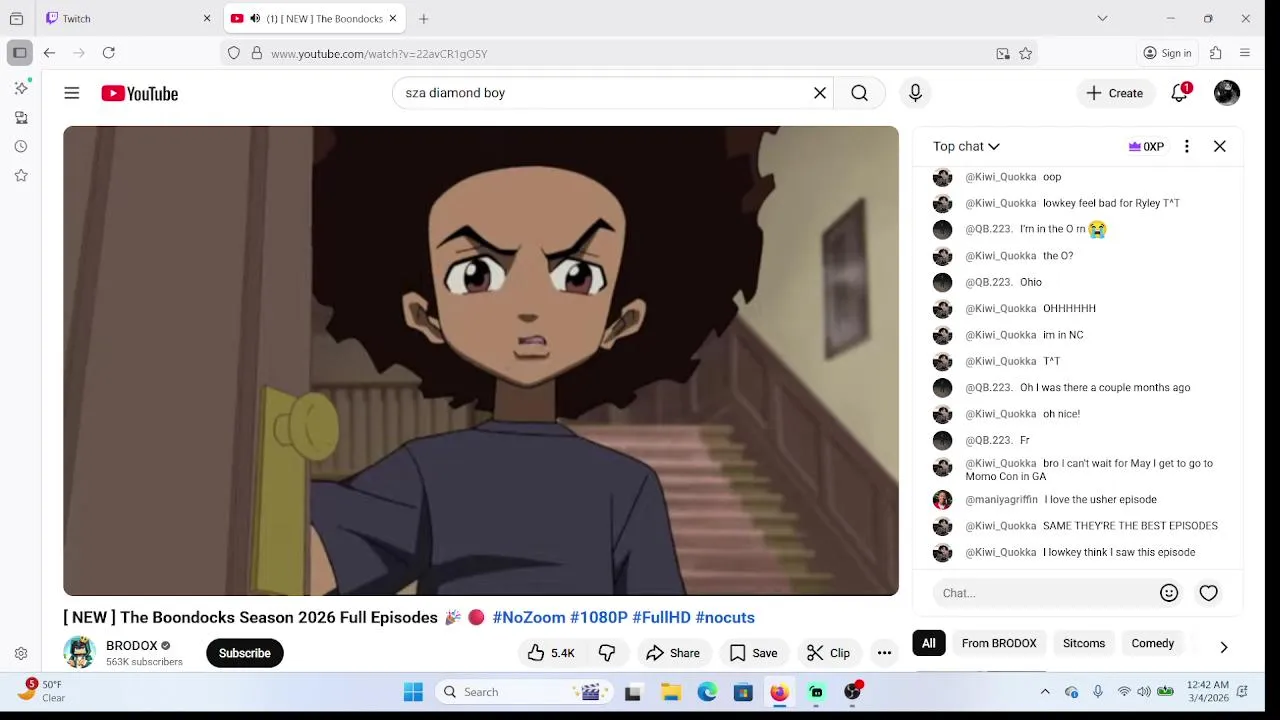Save the video to a playlist
Viewport: 1280px width, 720px height.
pyautogui.click(x=753, y=653)
